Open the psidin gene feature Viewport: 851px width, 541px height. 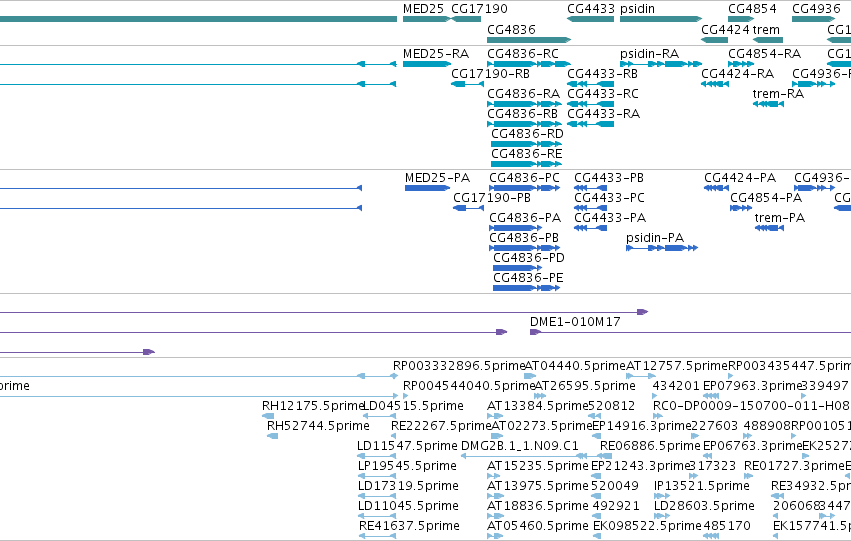[661, 19]
